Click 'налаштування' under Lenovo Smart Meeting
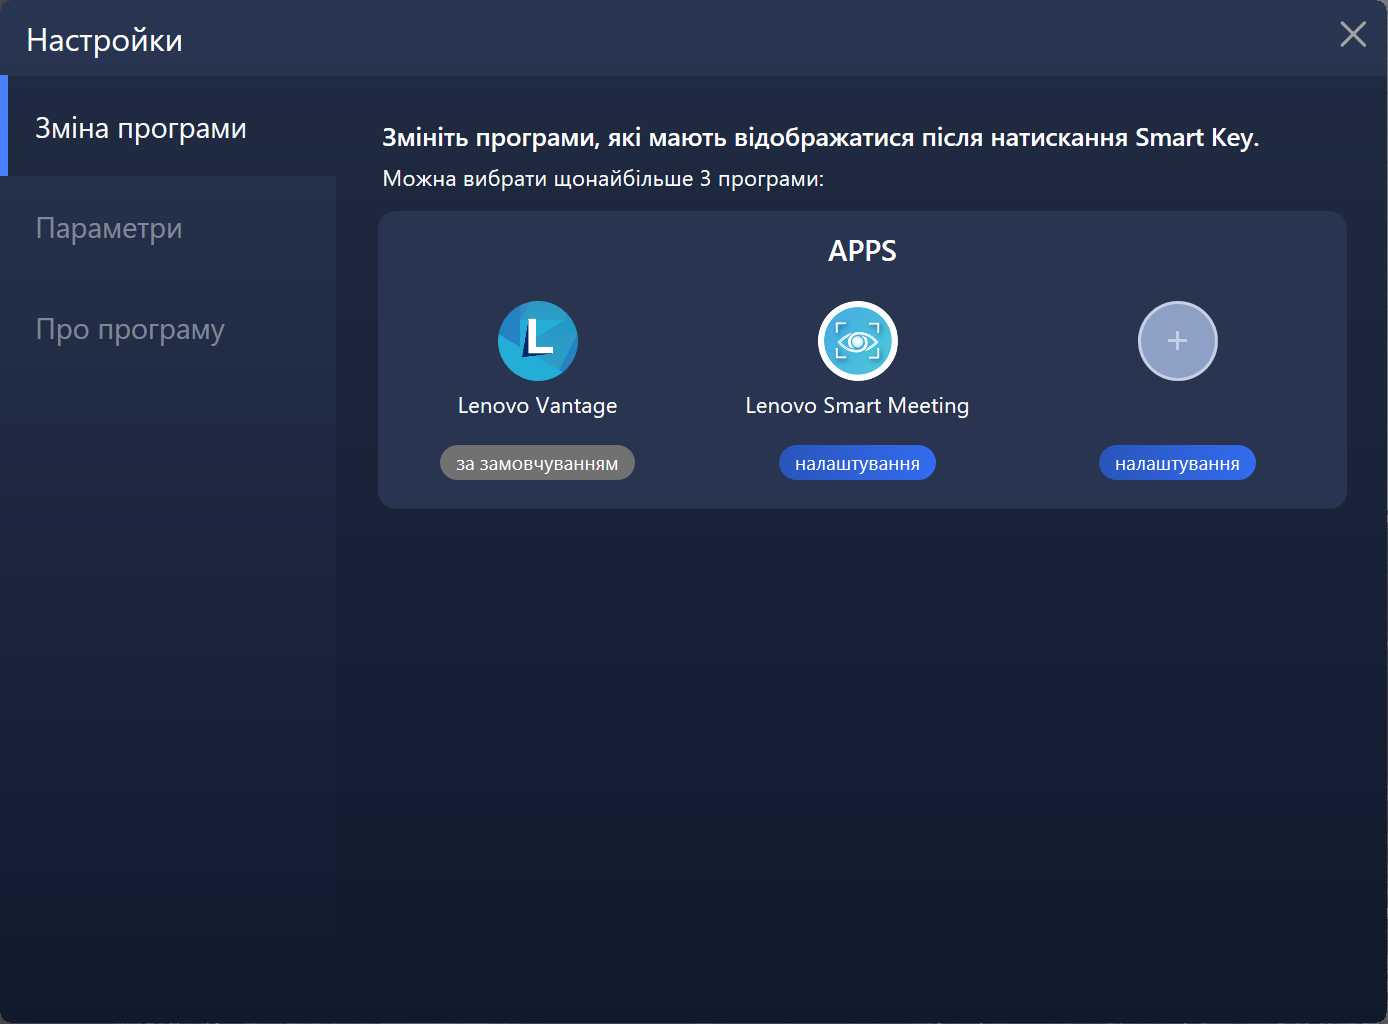The width and height of the screenshot is (1388, 1024). click(x=857, y=463)
